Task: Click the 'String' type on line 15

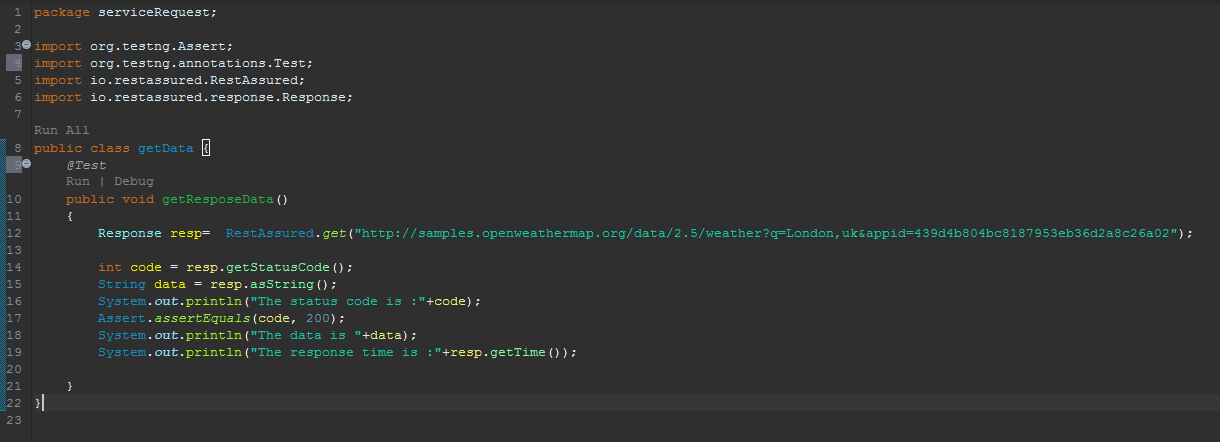Action: coord(122,284)
